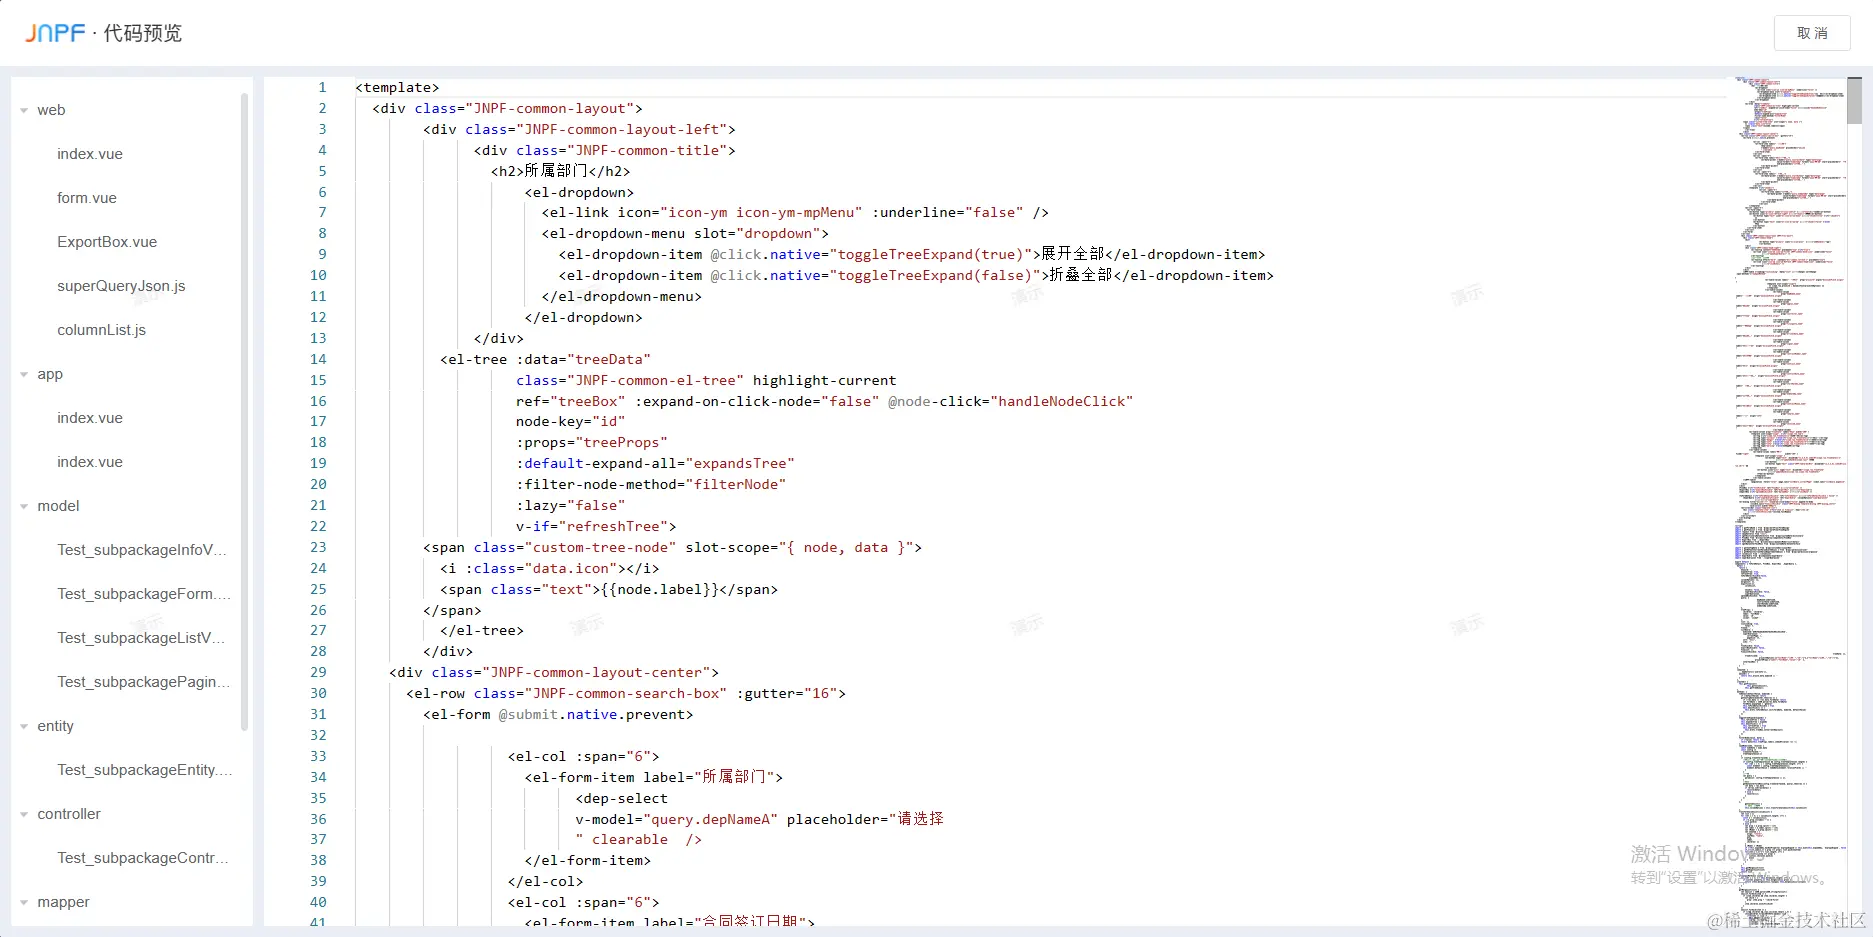Collapse the web folder arrow
1873x937 pixels.
point(24,110)
